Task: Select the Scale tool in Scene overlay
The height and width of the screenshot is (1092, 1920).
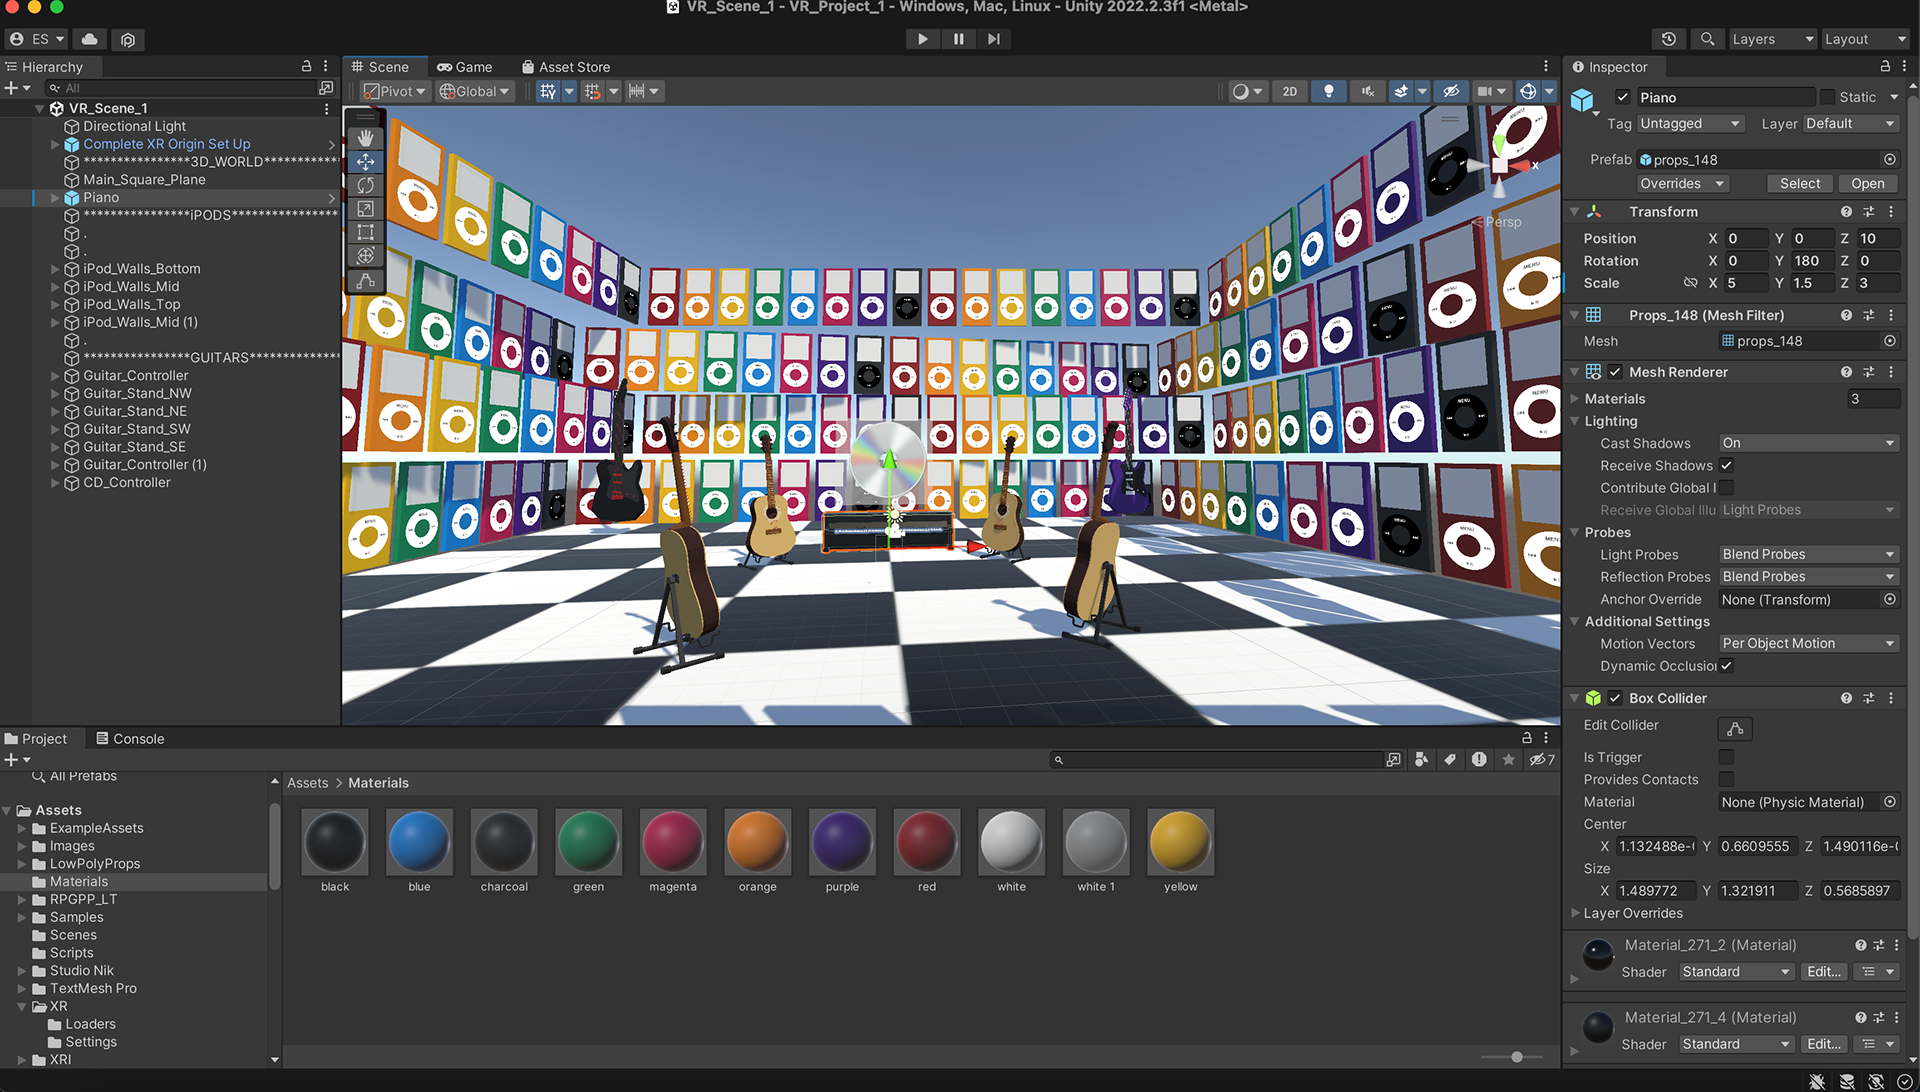Action: [x=366, y=209]
